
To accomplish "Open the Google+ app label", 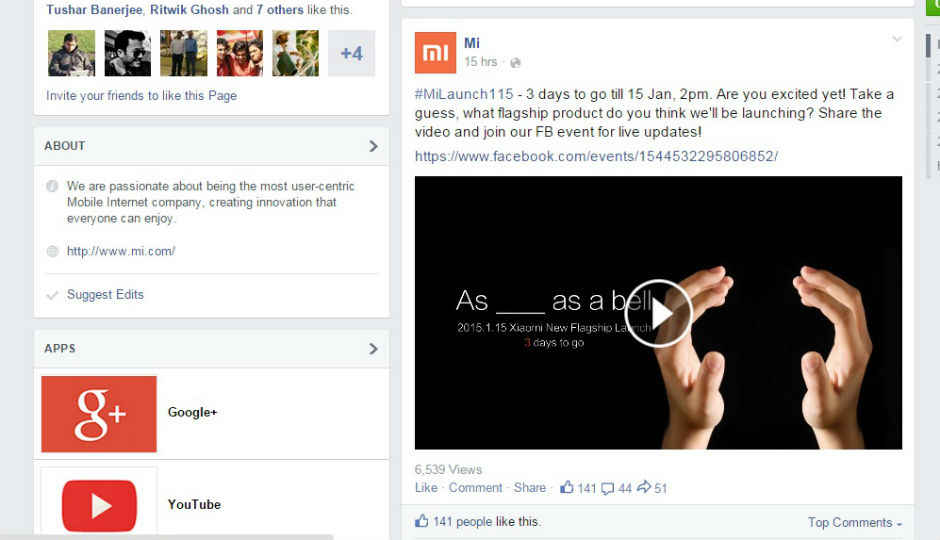I will [x=192, y=412].
